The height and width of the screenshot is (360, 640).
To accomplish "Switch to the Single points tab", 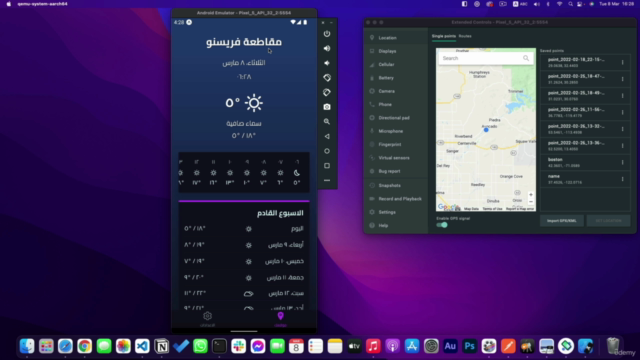I will click(x=444, y=36).
